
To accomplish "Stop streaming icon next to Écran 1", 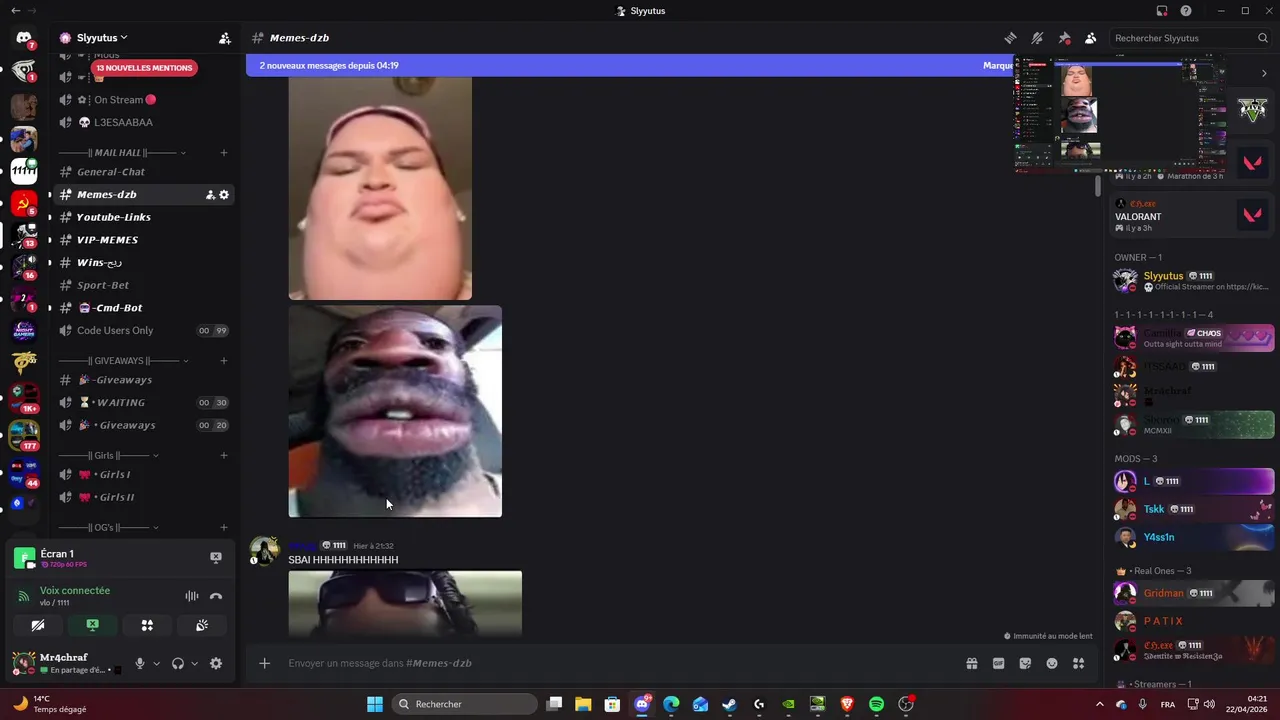I will [216, 558].
